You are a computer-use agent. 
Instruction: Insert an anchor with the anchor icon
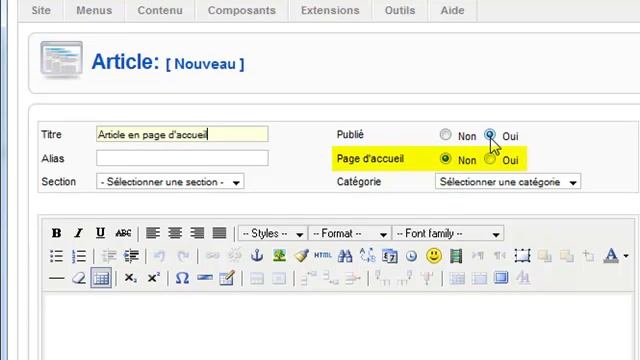(257, 256)
